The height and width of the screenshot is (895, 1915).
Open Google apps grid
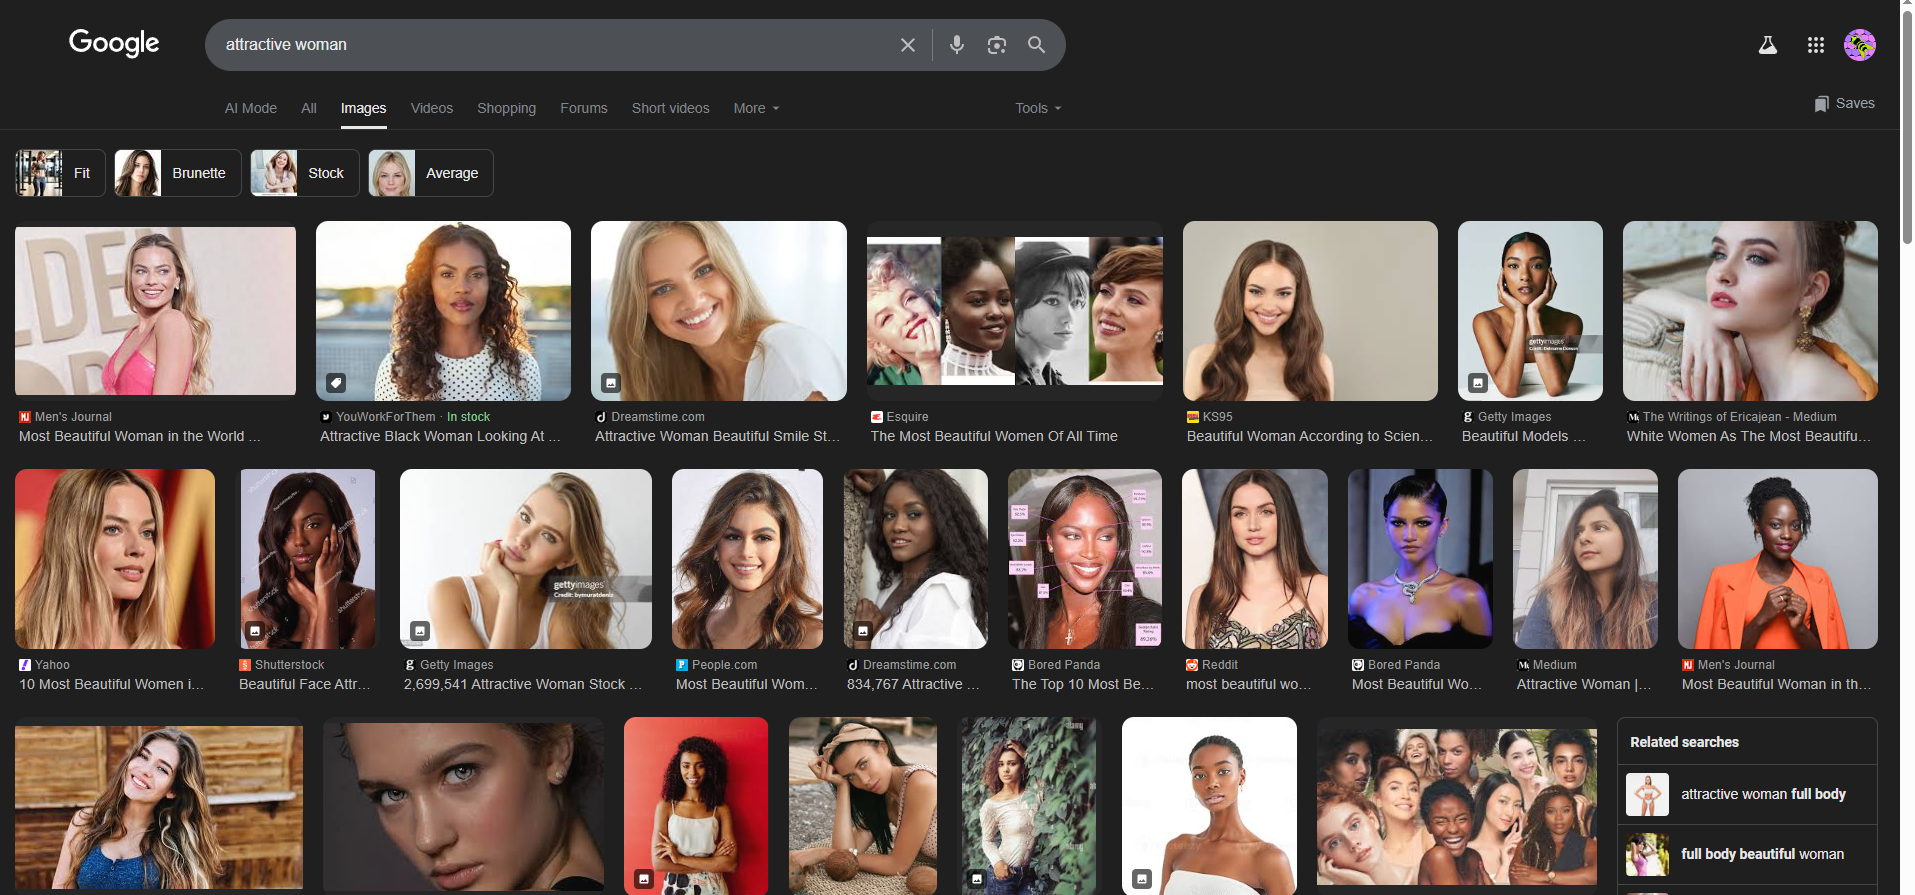(x=1816, y=45)
